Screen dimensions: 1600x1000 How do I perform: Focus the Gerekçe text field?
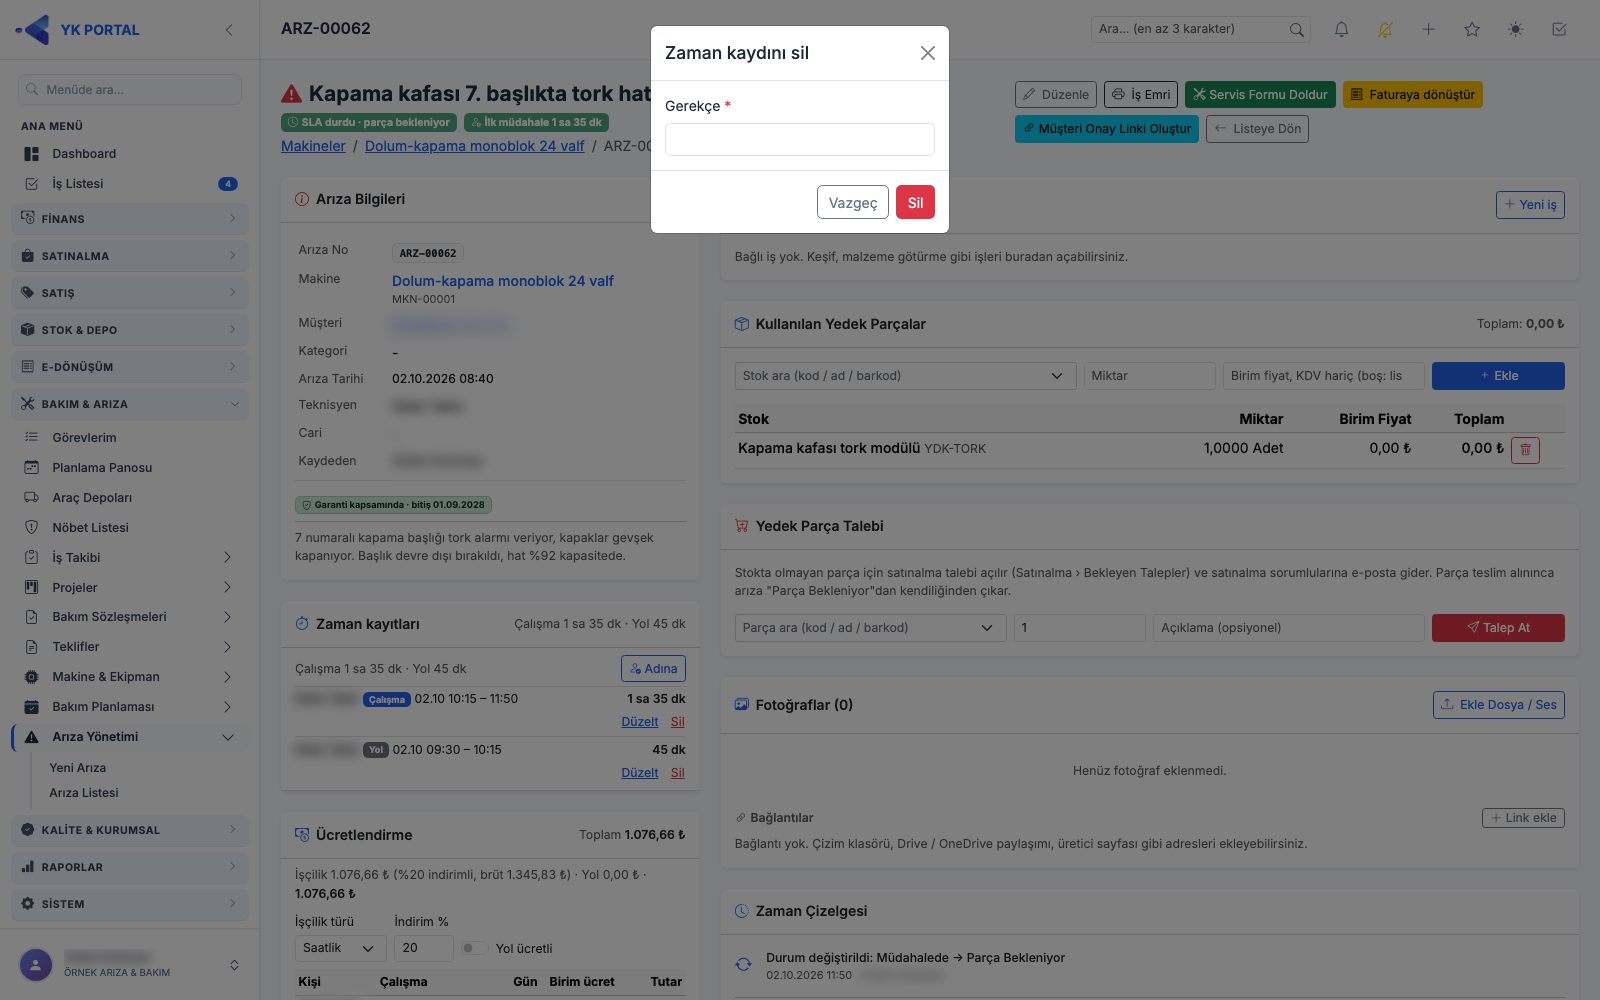coord(800,139)
